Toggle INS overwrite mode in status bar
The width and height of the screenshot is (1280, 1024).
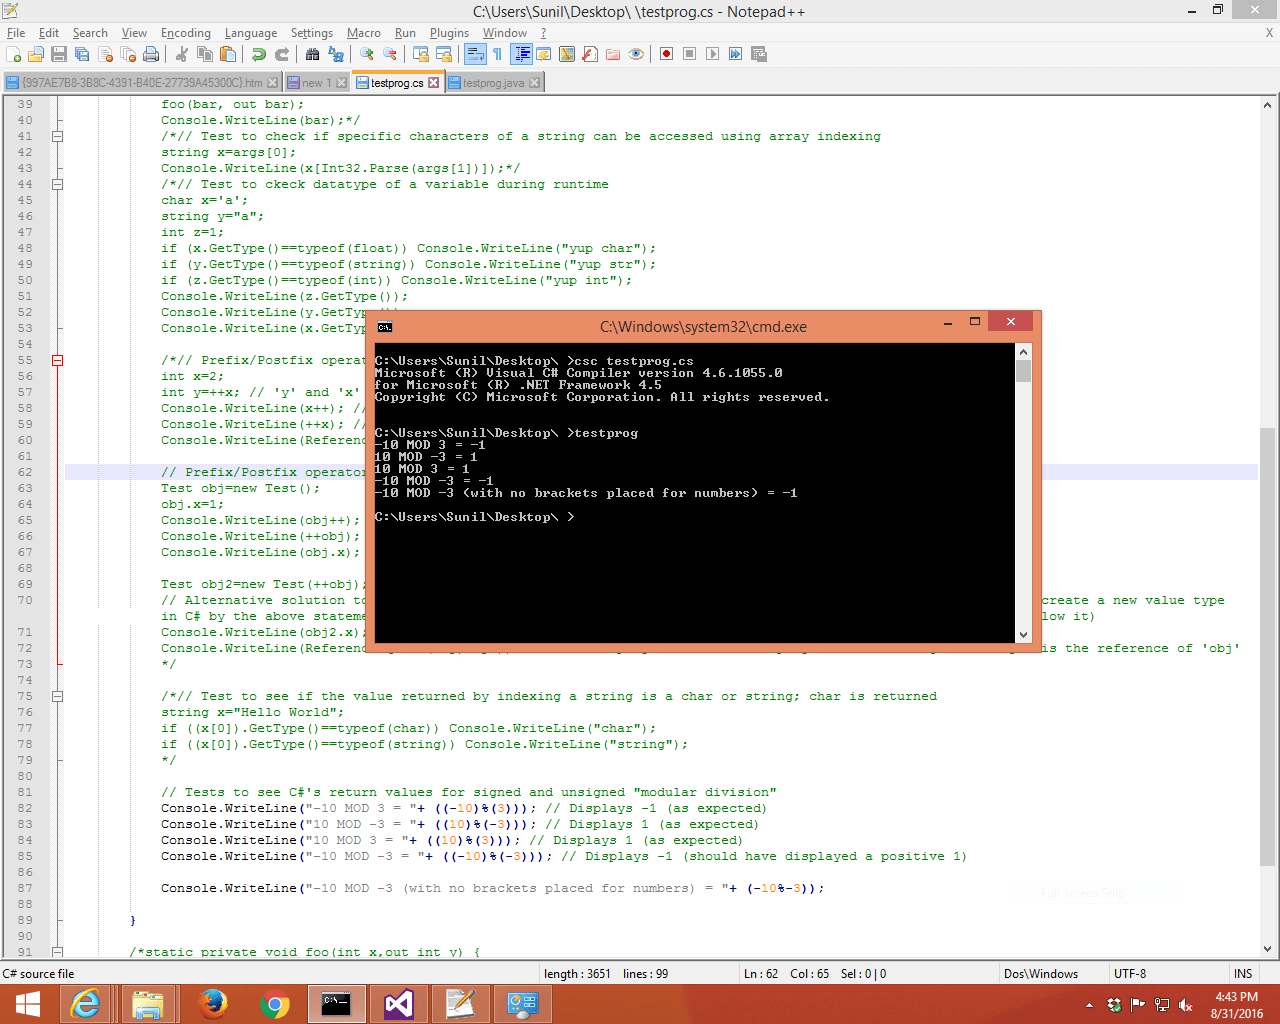(x=1243, y=974)
